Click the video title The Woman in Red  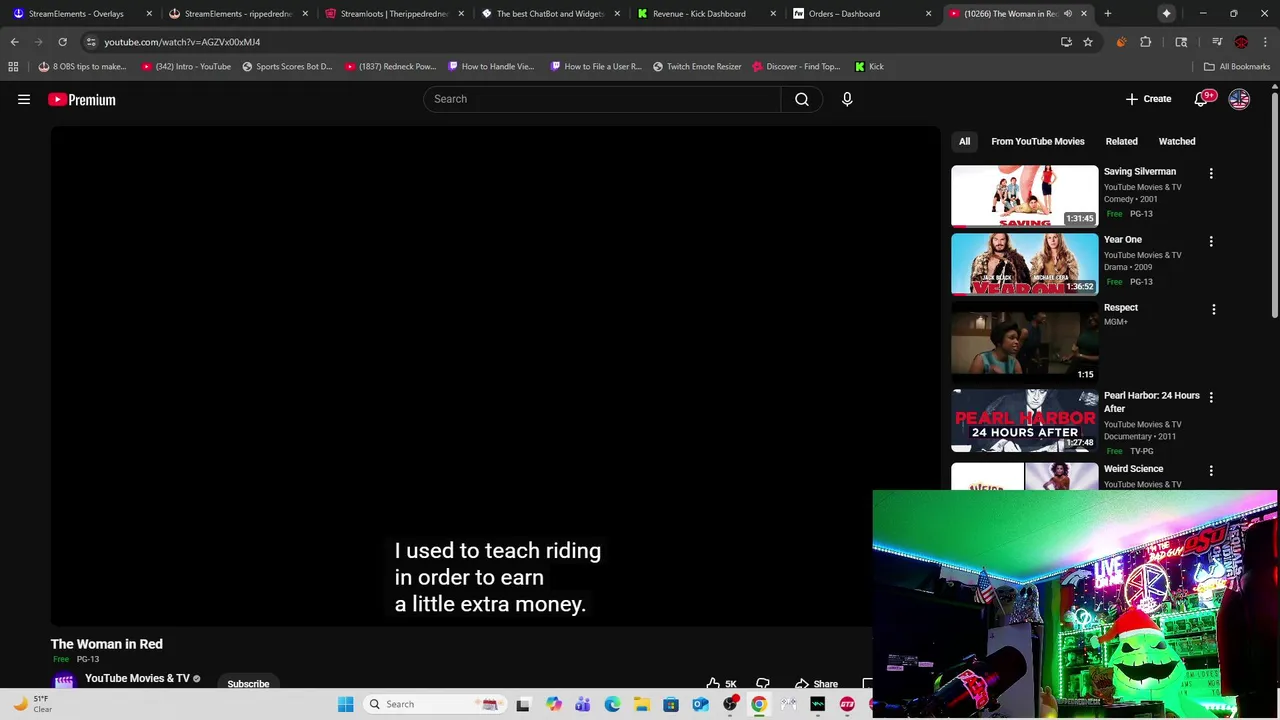[107, 644]
